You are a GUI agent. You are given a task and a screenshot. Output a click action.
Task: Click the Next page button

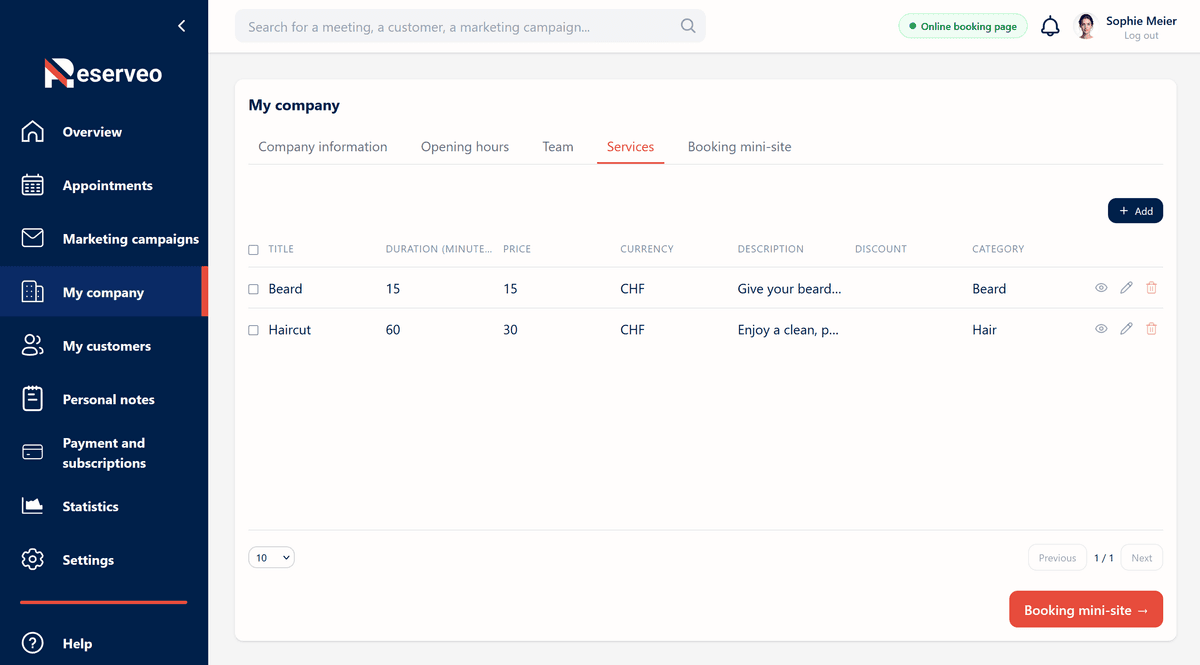(1141, 558)
